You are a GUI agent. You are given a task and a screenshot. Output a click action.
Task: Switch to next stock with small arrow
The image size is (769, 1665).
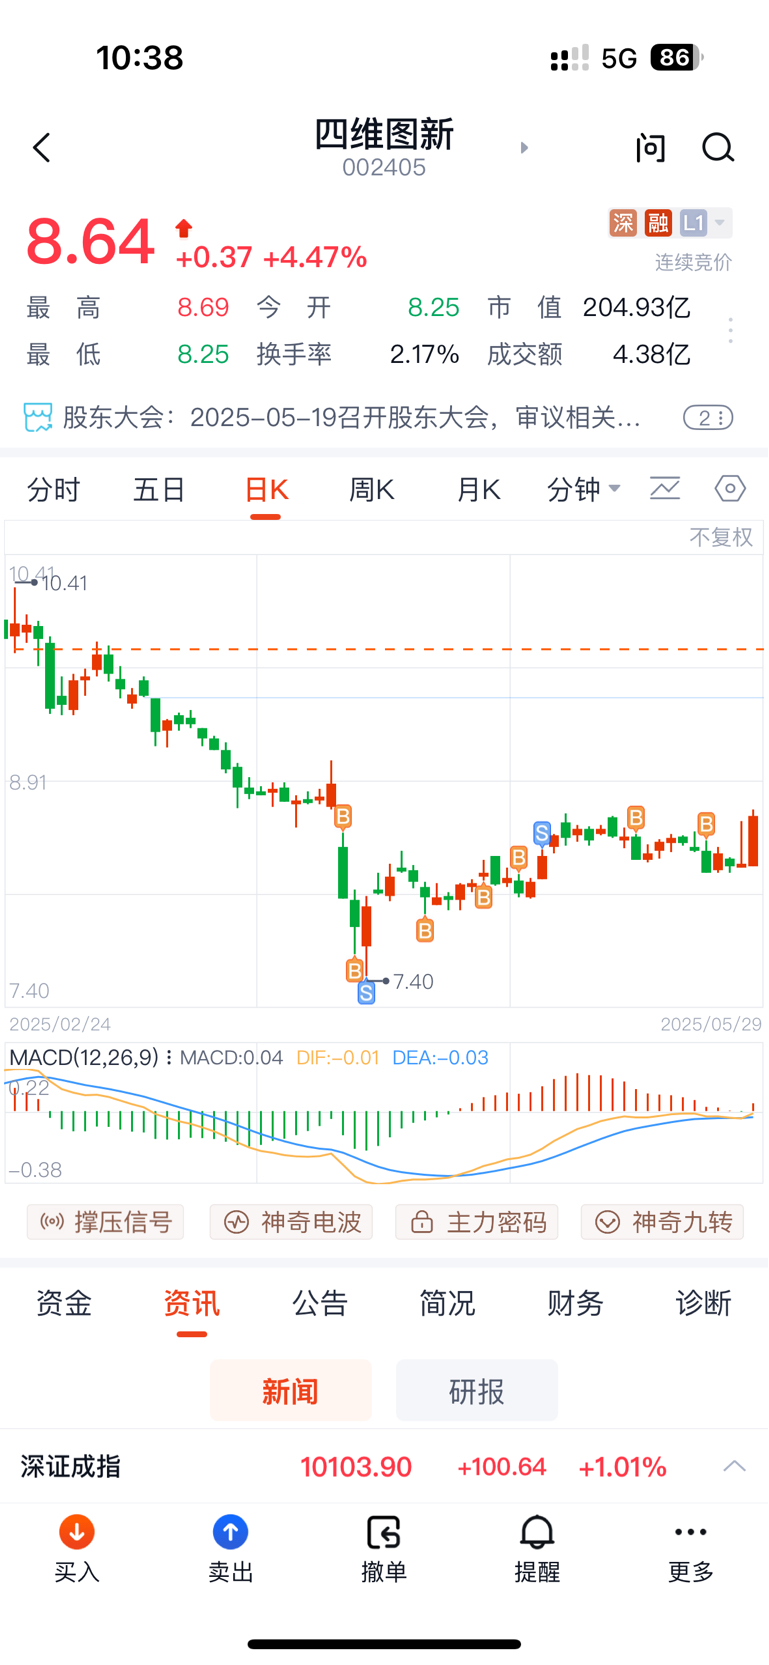(x=524, y=148)
